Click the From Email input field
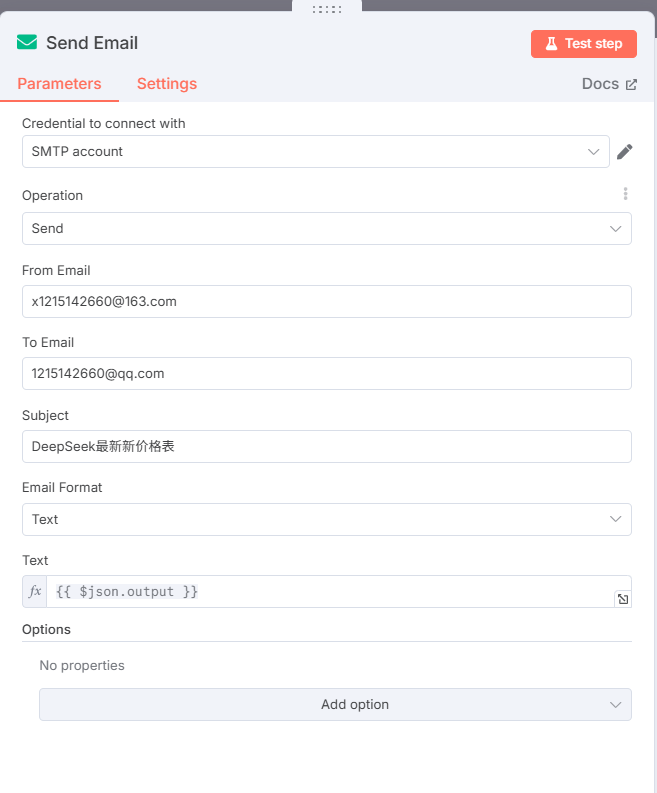This screenshot has width=657, height=793. (326, 302)
